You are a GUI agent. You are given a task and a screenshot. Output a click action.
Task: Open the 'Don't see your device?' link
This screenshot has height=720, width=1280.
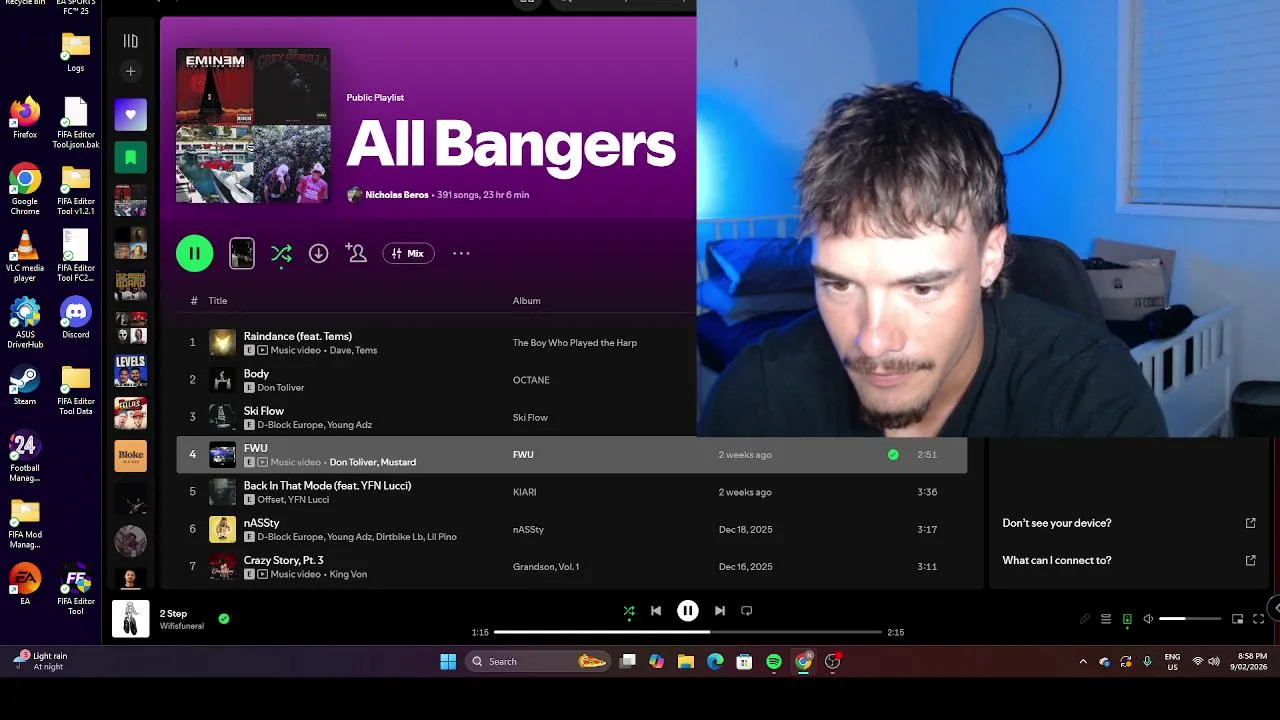(x=1057, y=523)
